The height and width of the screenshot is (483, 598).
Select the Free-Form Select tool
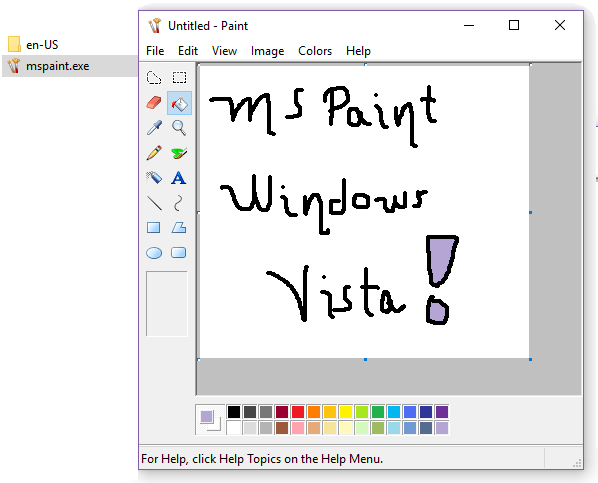[154, 78]
